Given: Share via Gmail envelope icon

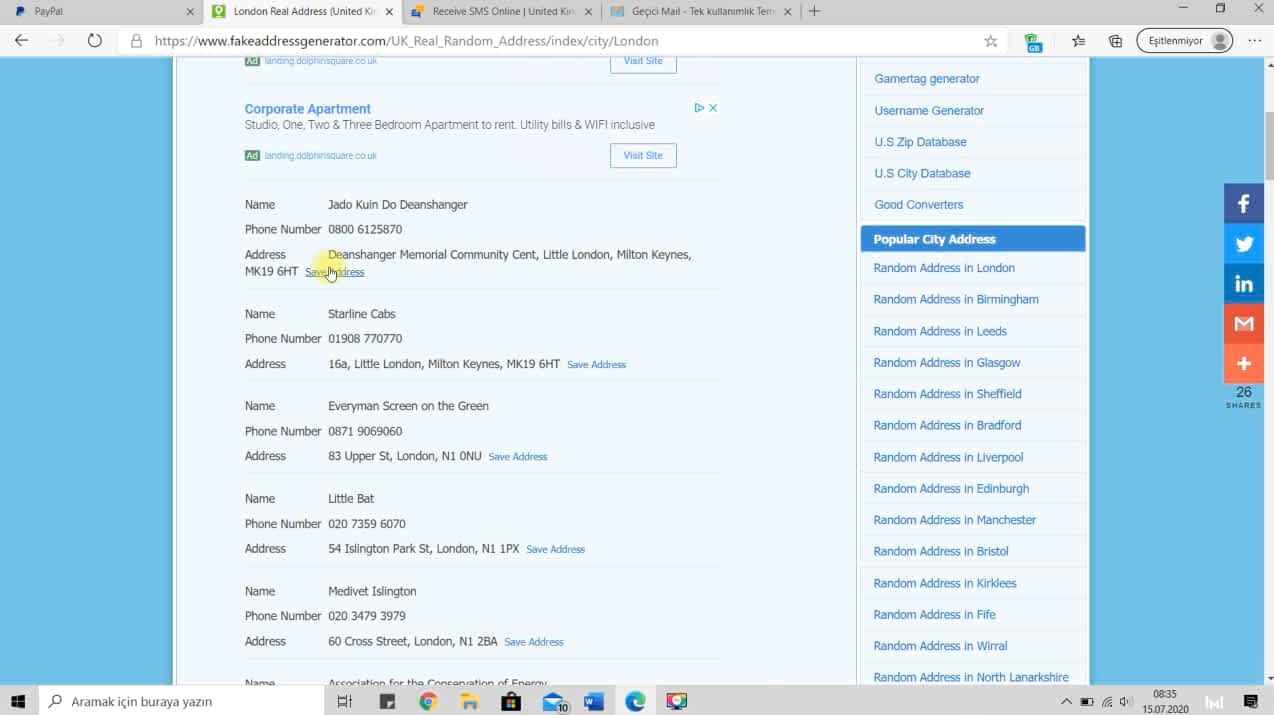Looking at the screenshot, I should tap(1244, 324).
